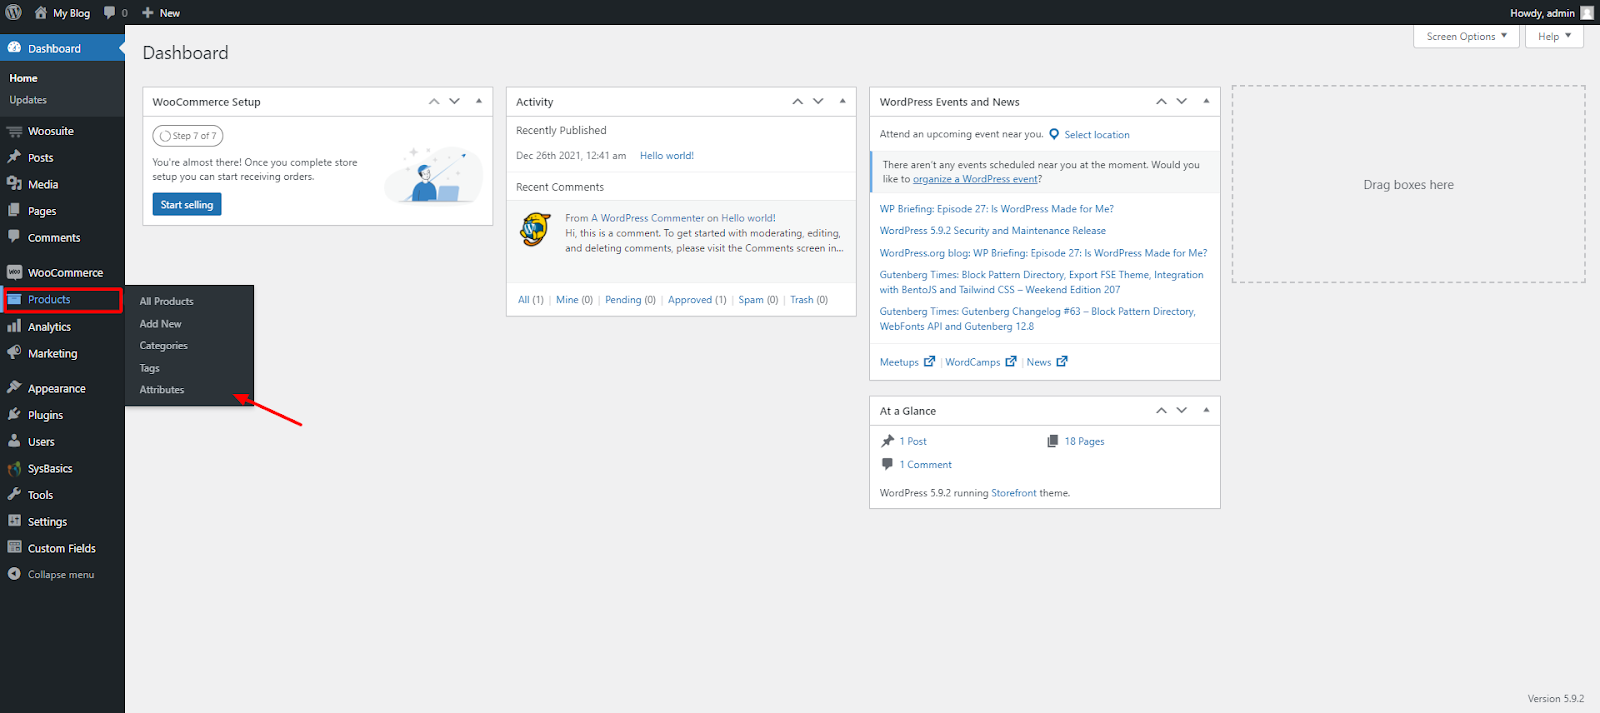
Task: Open Attributes in Products submenu
Action: tap(162, 390)
